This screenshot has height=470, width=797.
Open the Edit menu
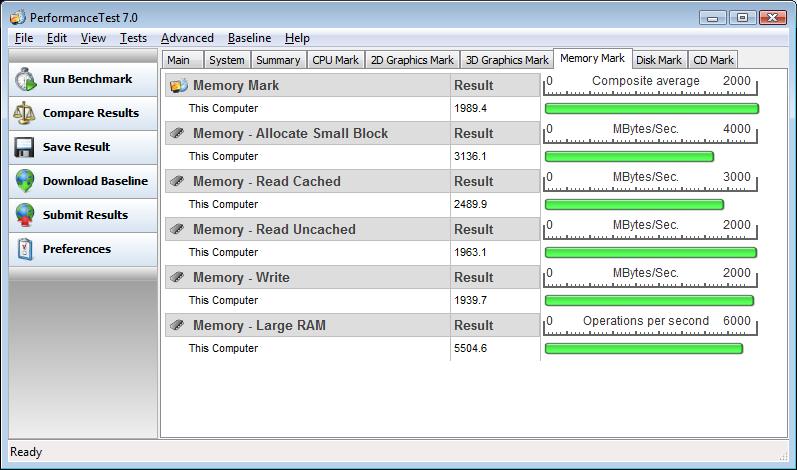[56, 38]
